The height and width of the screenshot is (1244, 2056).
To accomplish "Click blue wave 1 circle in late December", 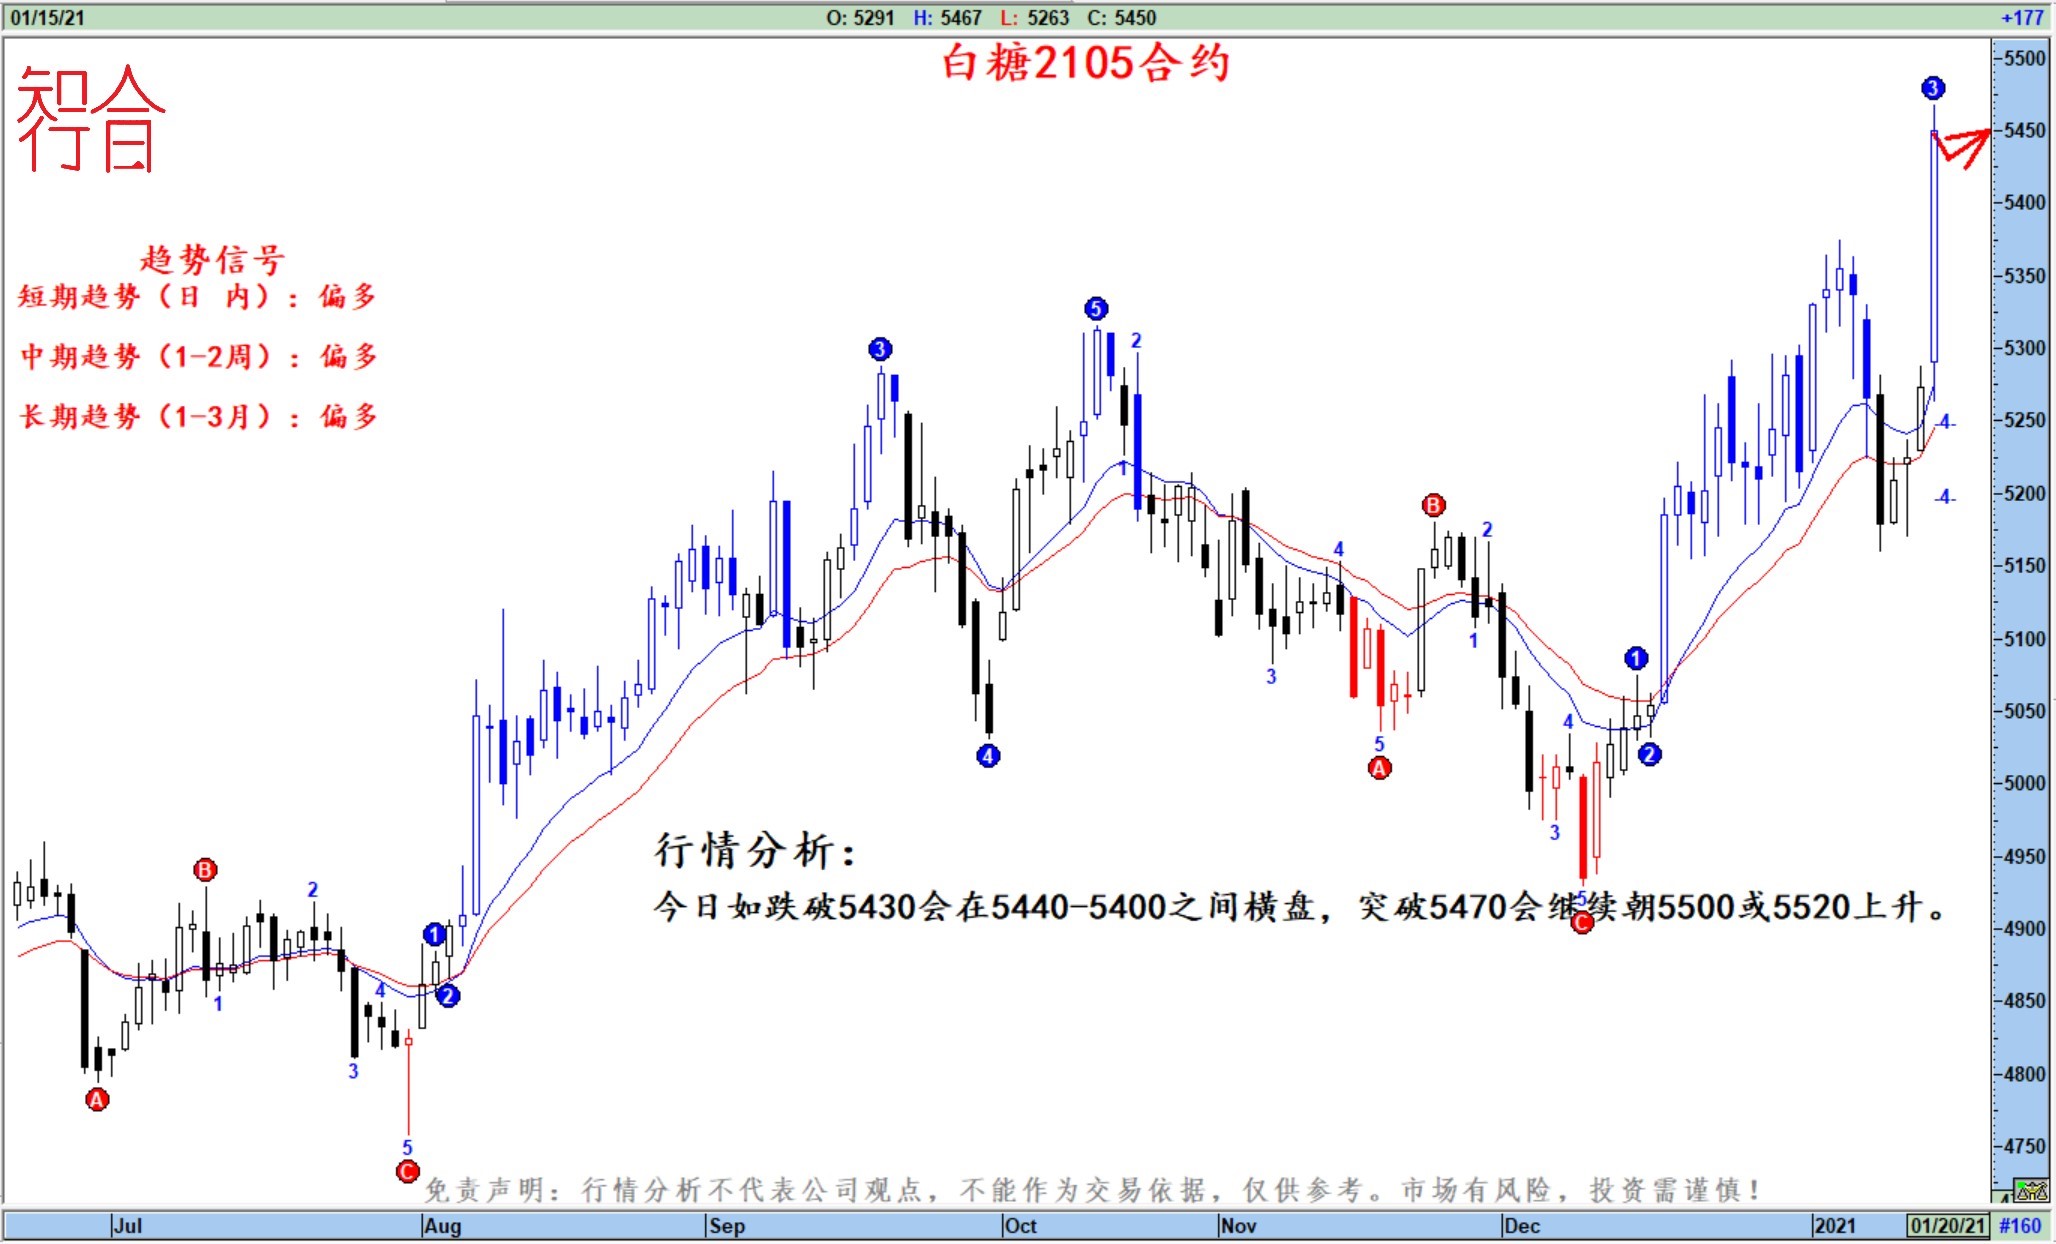I will point(1636,658).
